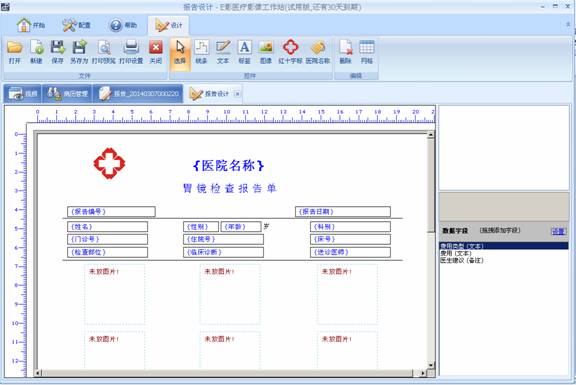
Task: Click the {年龄} field box
Action: (x=241, y=227)
